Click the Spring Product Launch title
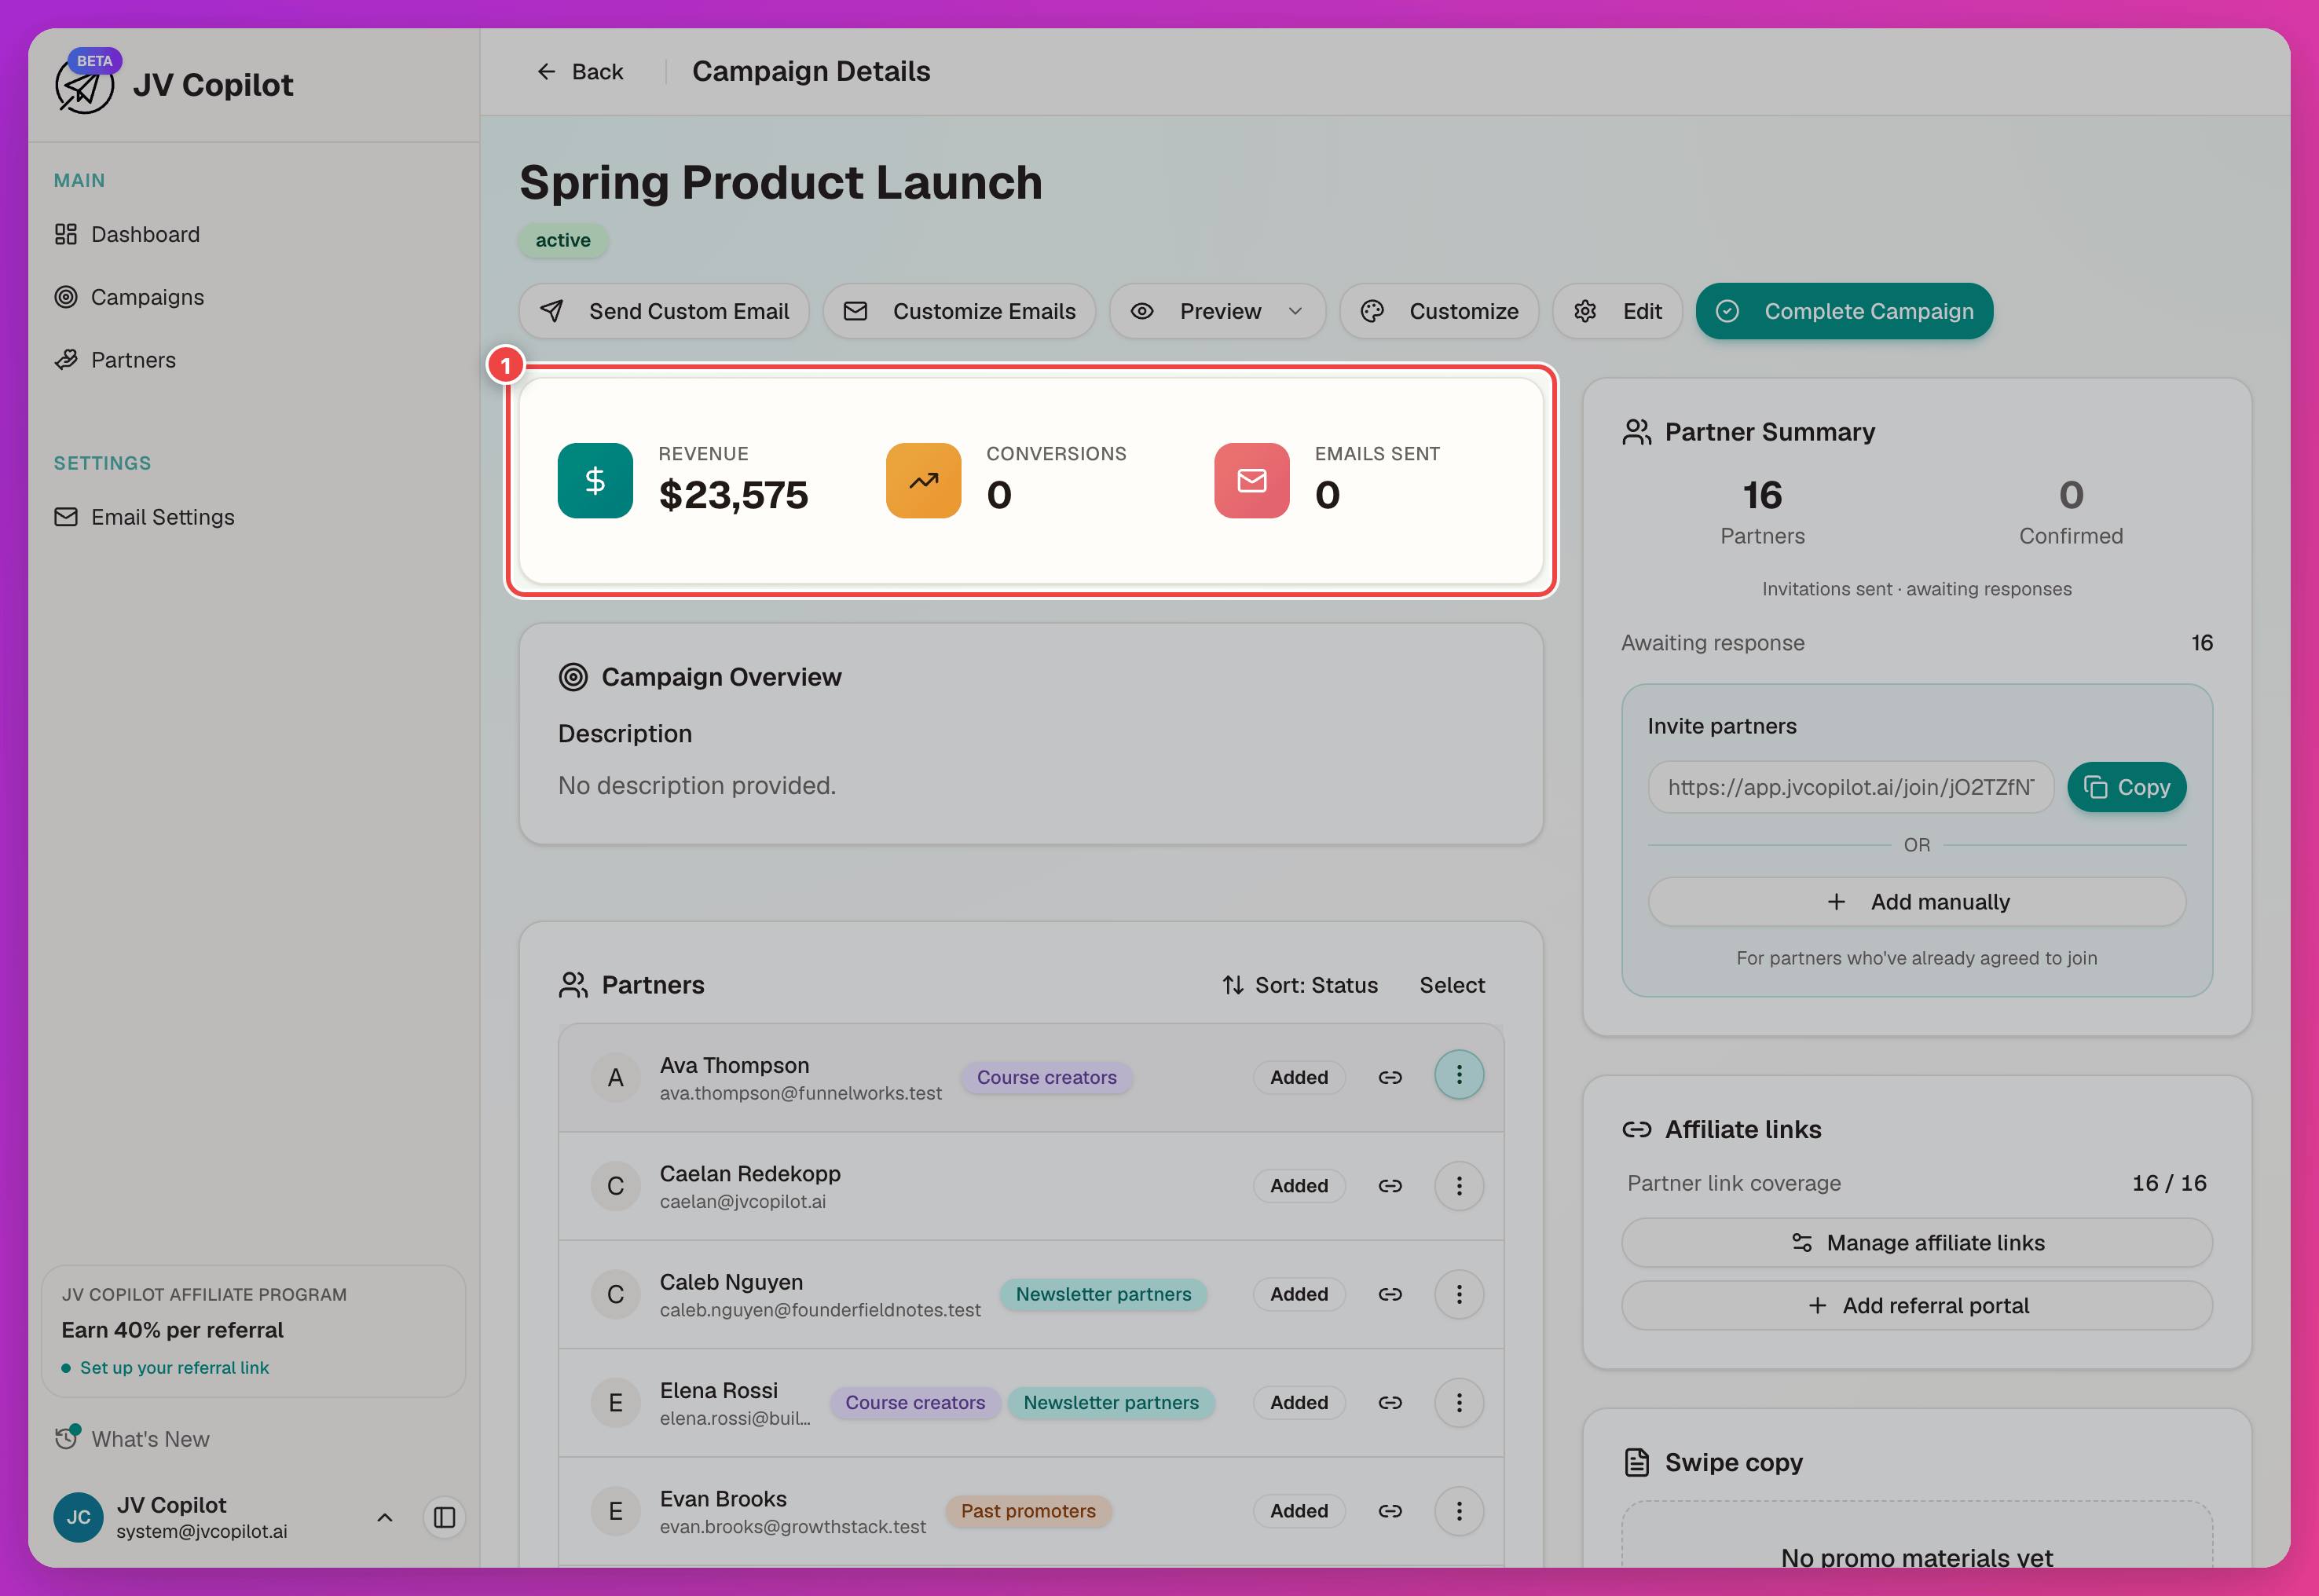2319x1596 pixels. click(781, 183)
